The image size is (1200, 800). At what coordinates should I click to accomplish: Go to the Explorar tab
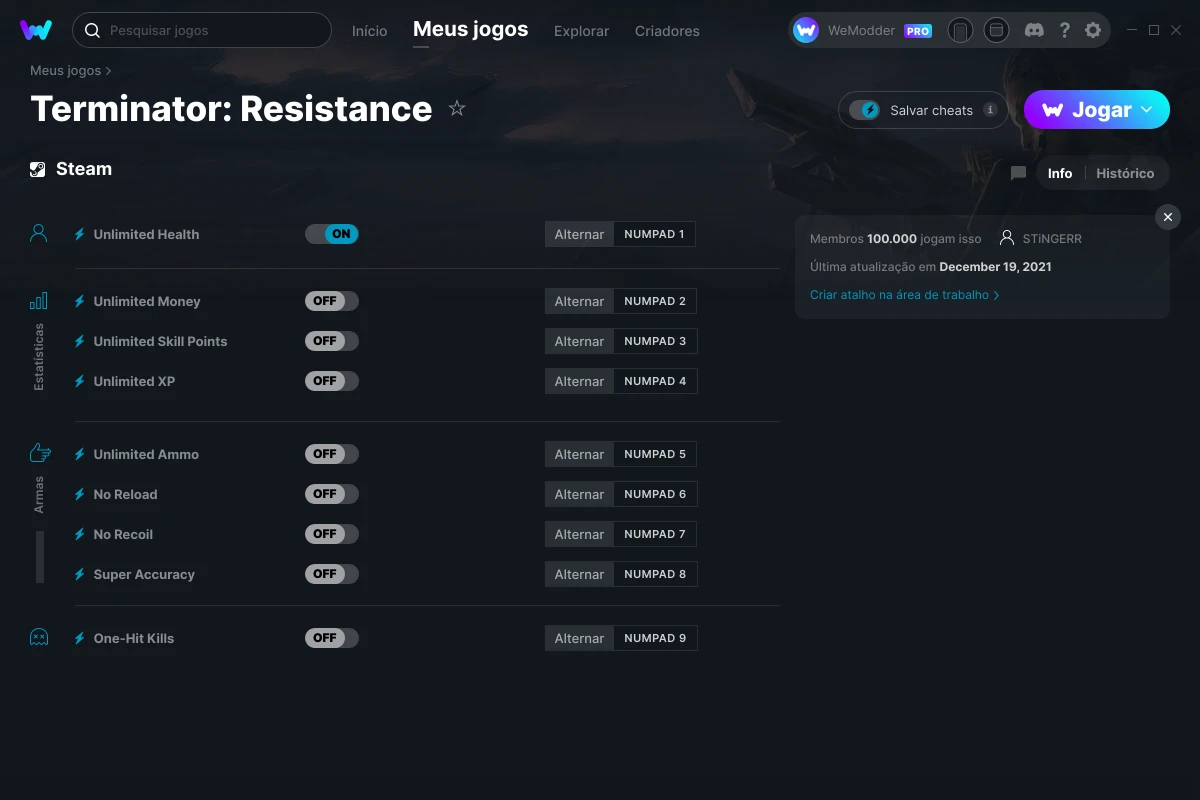pyautogui.click(x=581, y=31)
